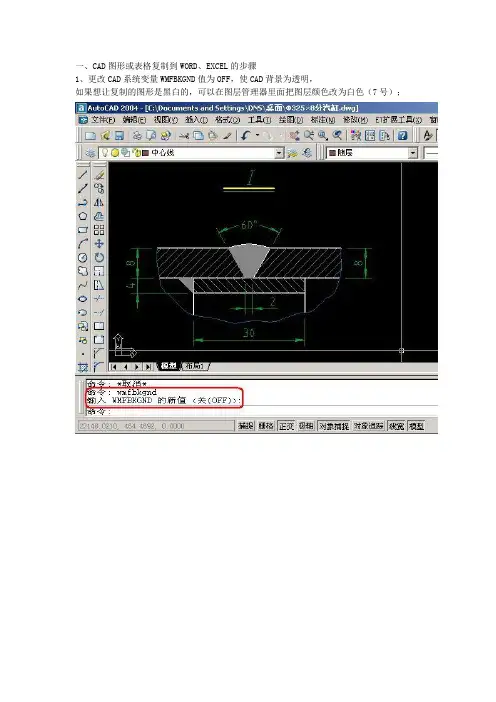Click the last-tab navigation arrow
Image resolution: width=496 pixels, height=702 pixels.
(148, 367)
